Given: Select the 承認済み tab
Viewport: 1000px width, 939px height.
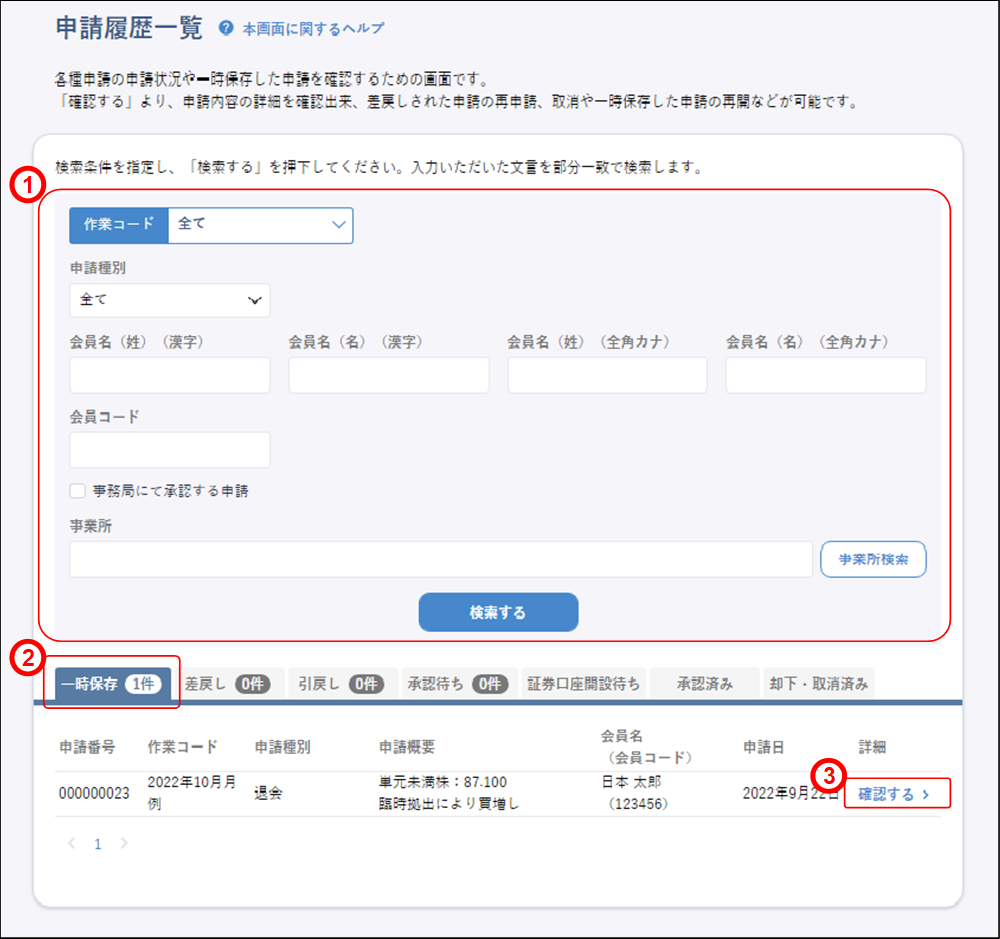Looking at the screenshot, I should click(x=705, y=684).
